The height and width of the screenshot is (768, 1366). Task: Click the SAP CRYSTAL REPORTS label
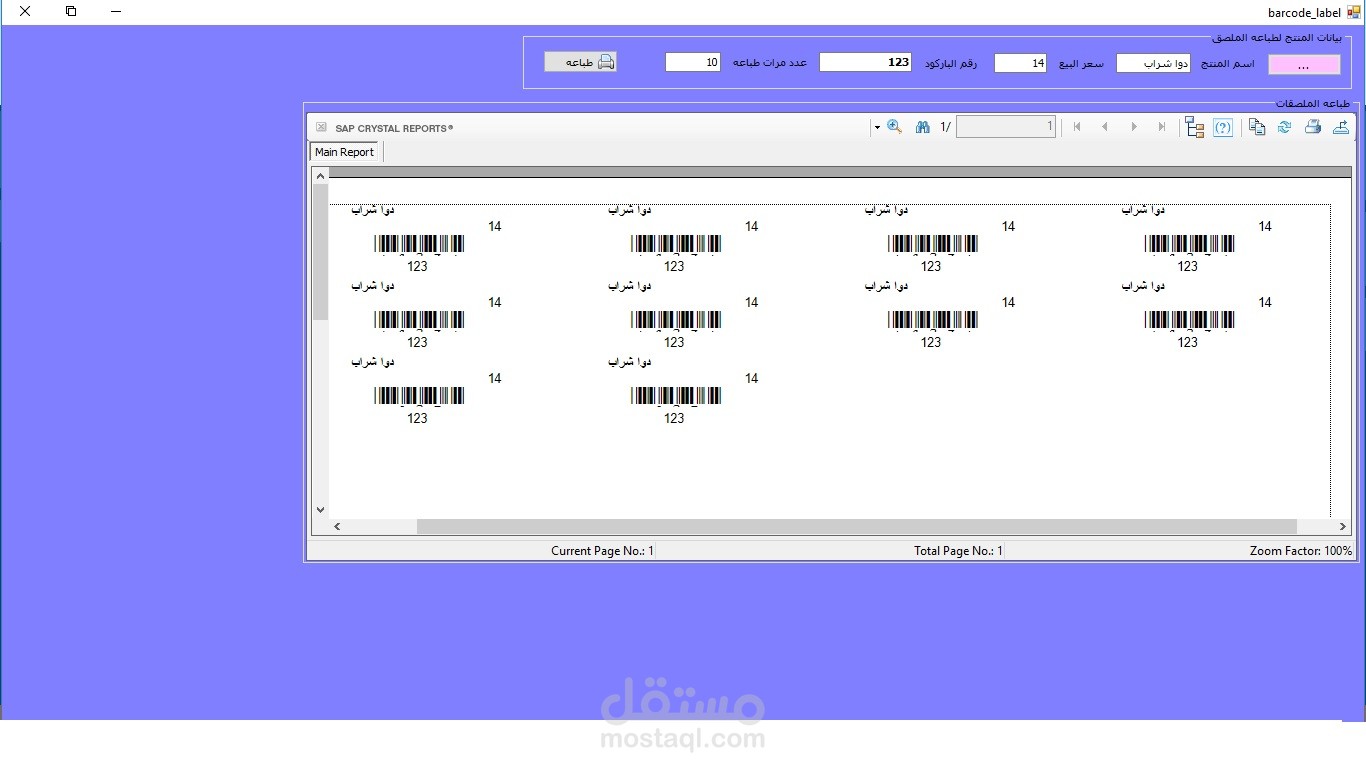(x=394, y=128)
